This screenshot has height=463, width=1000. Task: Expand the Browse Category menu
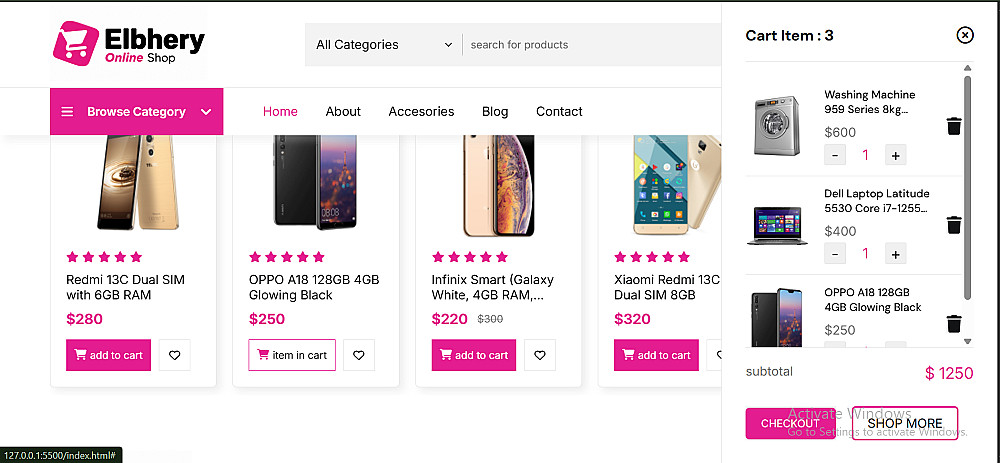[x=136, y=112]
